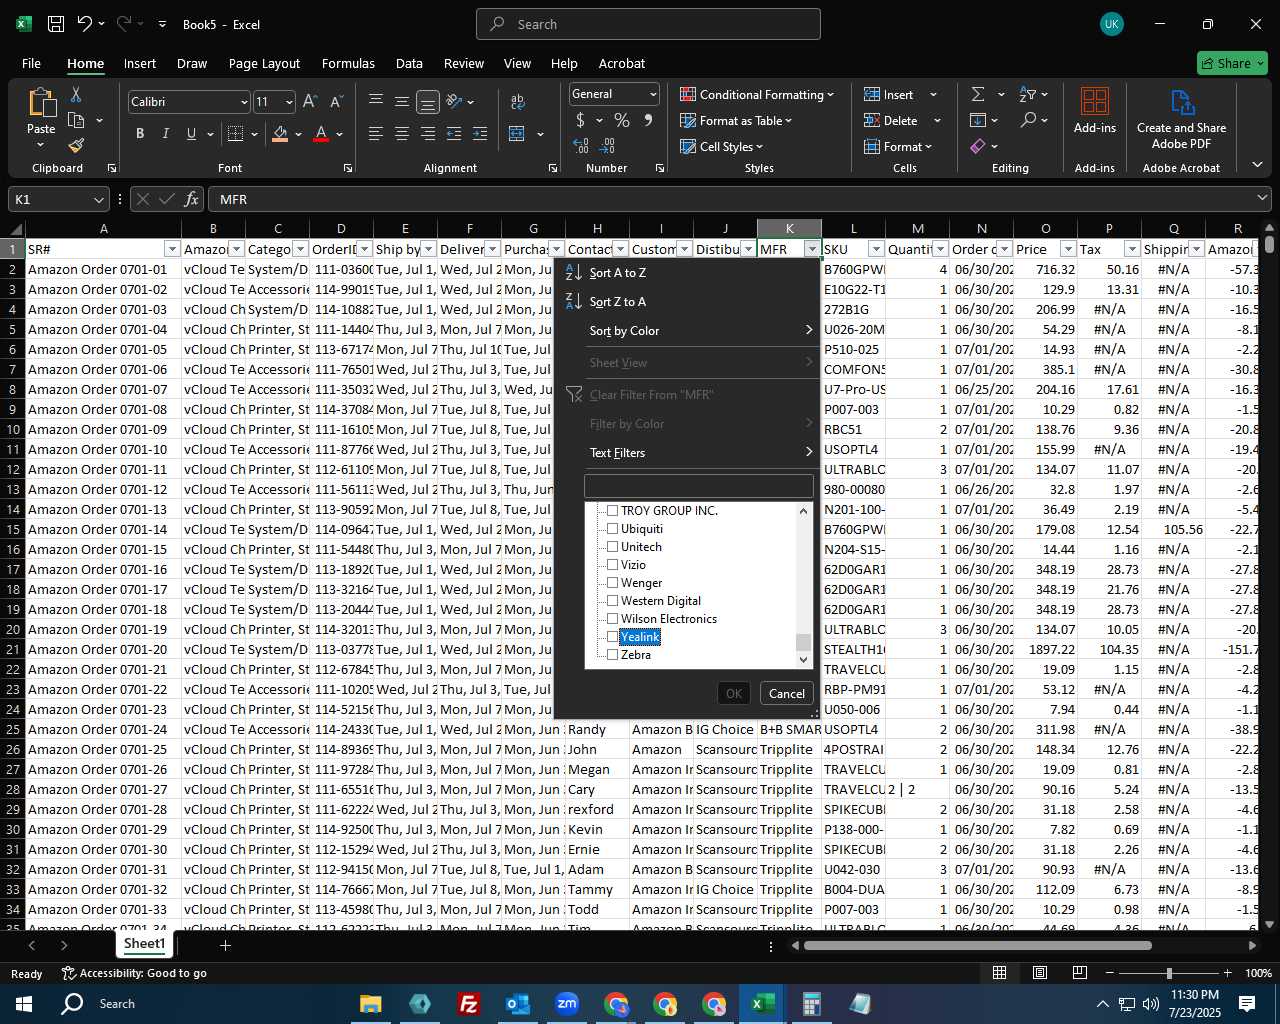This screenshot has width=1280, height=1024.
Task: Click the Increase Indent icon
Action: click(479, 133)
